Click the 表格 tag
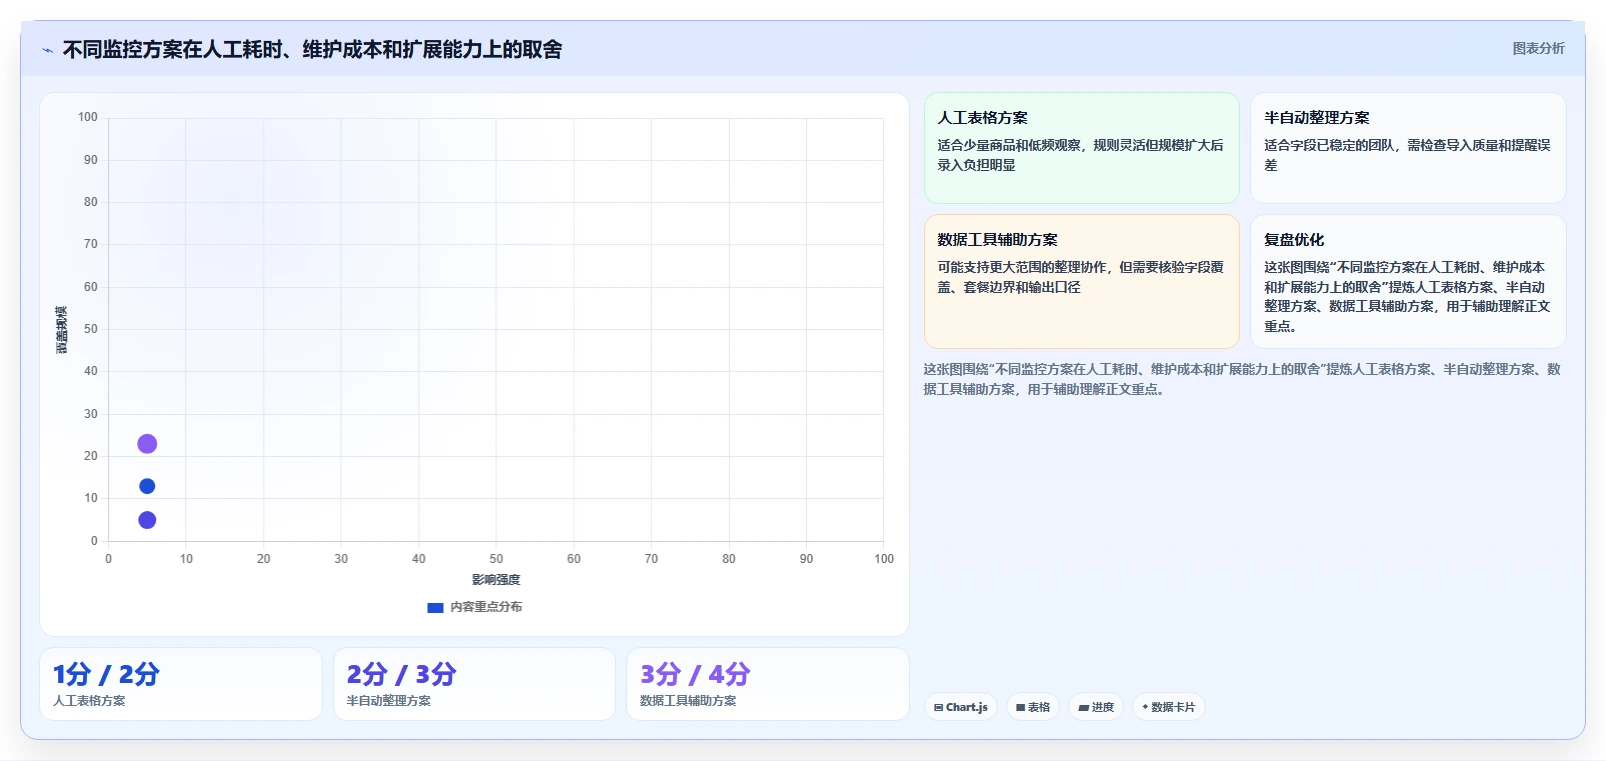 [1033, 707]
